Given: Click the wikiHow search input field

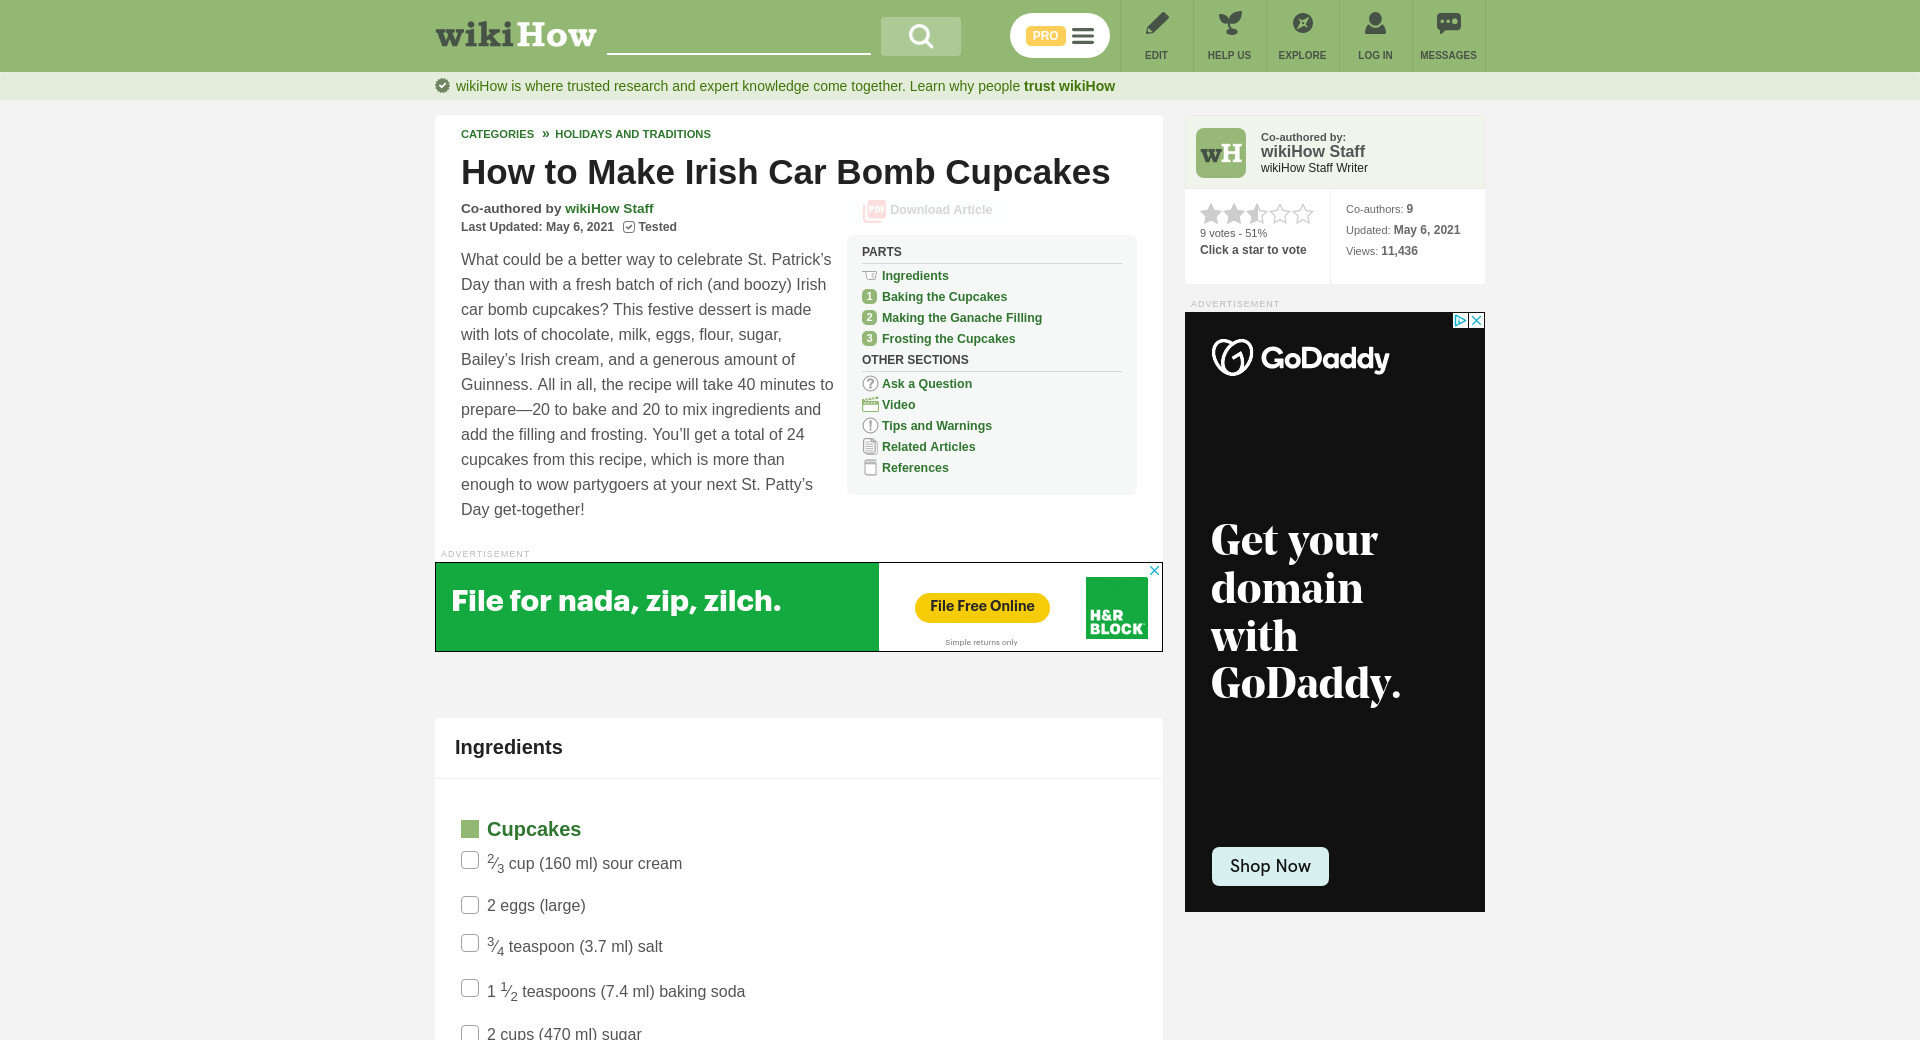Looking at the screenshot, I should pyautogui.click(x=739, y=36).
